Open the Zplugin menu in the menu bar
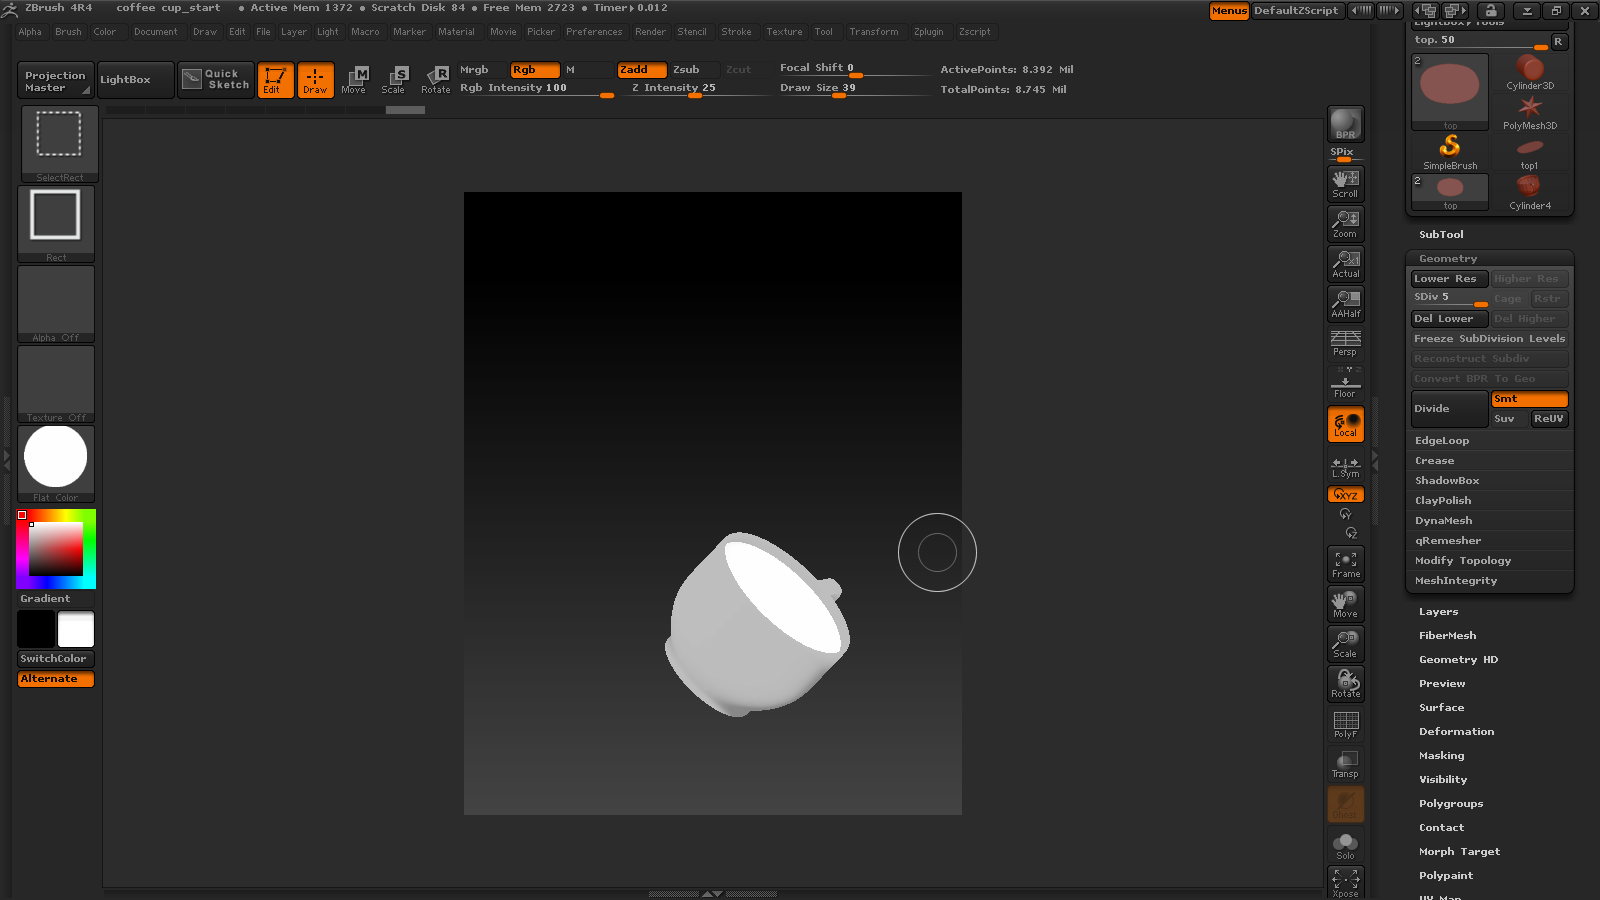This screenshot has height=900, width=1600. coord(929,31)
